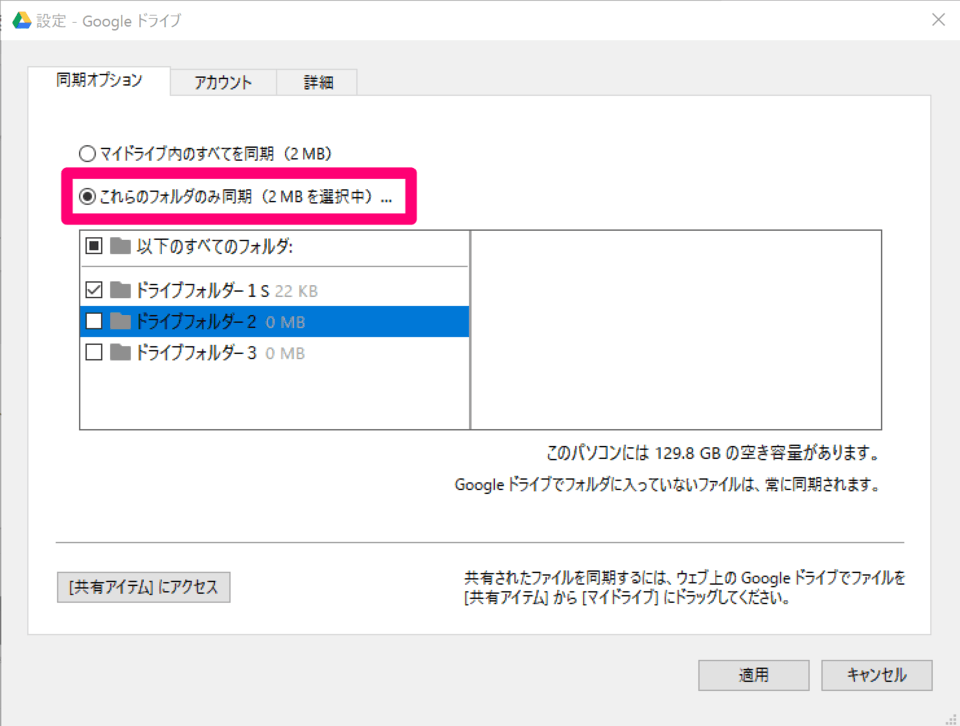This screenshot has width=960, height=726.
Task: Select マイドライブ内のすべてを同期 radio button
Action: click(88, 153)
